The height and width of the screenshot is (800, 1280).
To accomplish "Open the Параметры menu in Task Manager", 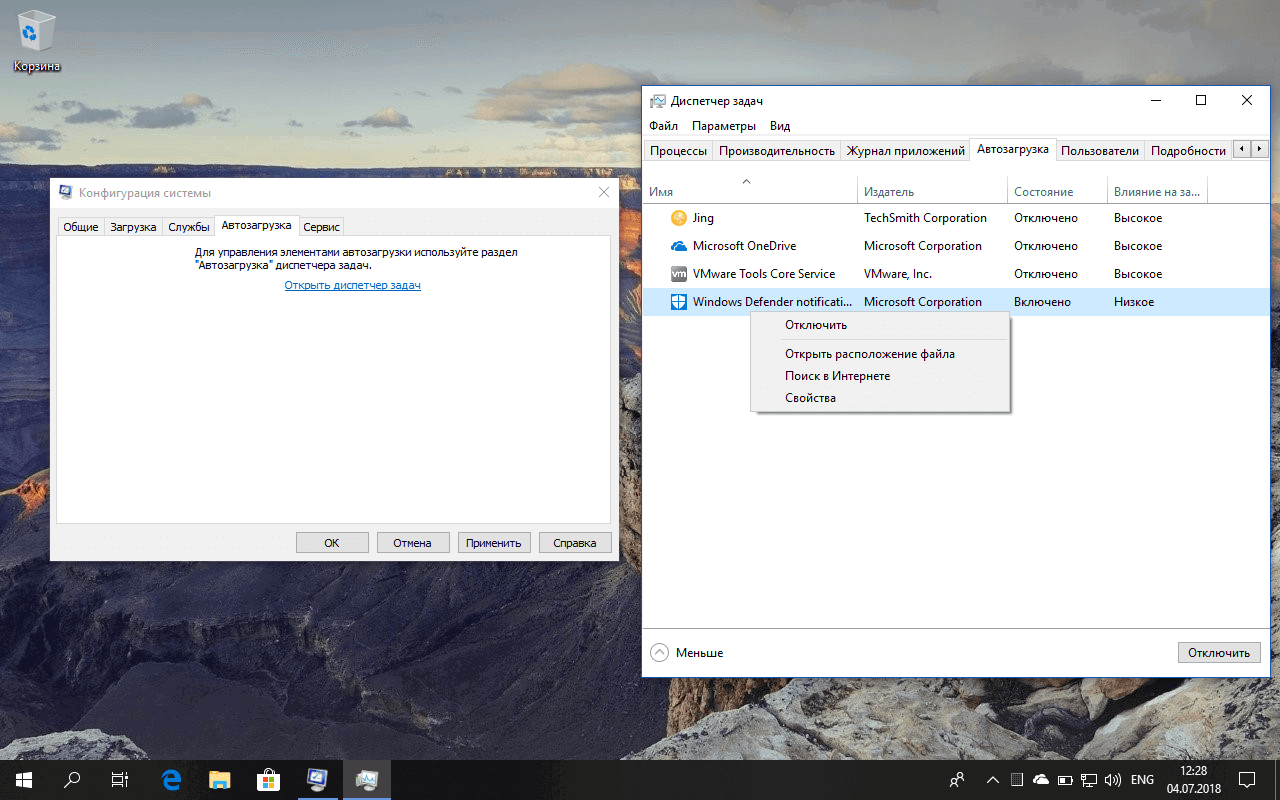I will coord(724,126).
